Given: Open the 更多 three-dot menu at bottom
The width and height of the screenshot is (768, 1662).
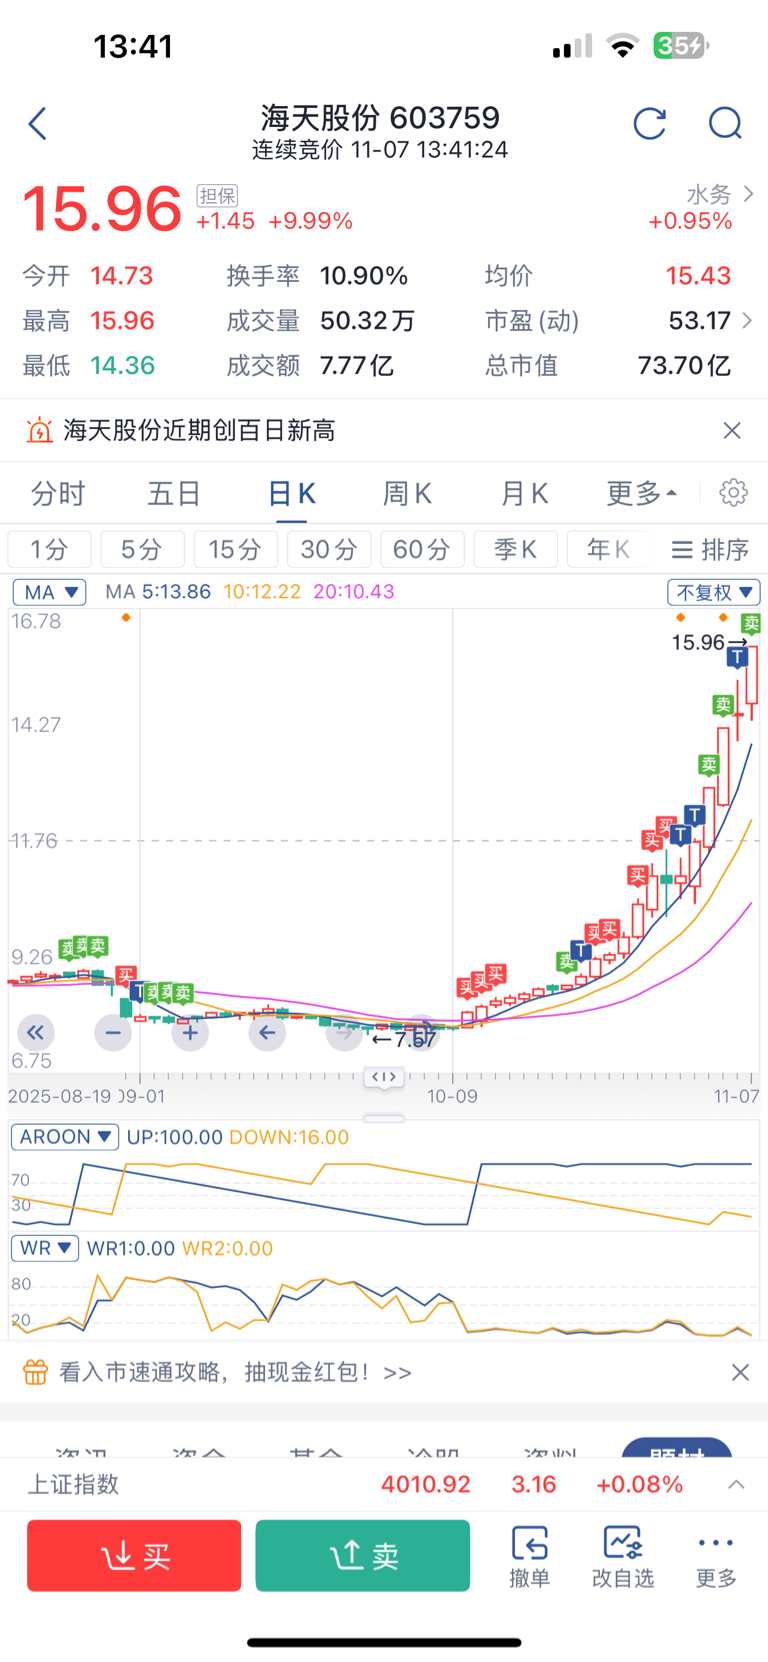Looking at the screenshot, I should click(716, 1556).
